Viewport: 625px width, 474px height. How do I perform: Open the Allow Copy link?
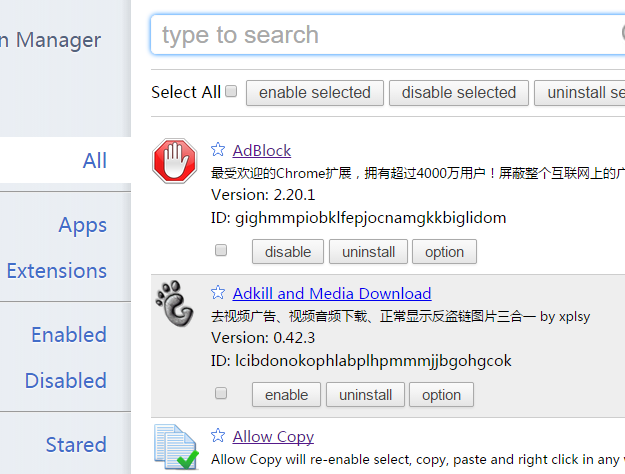pos(273,437)
